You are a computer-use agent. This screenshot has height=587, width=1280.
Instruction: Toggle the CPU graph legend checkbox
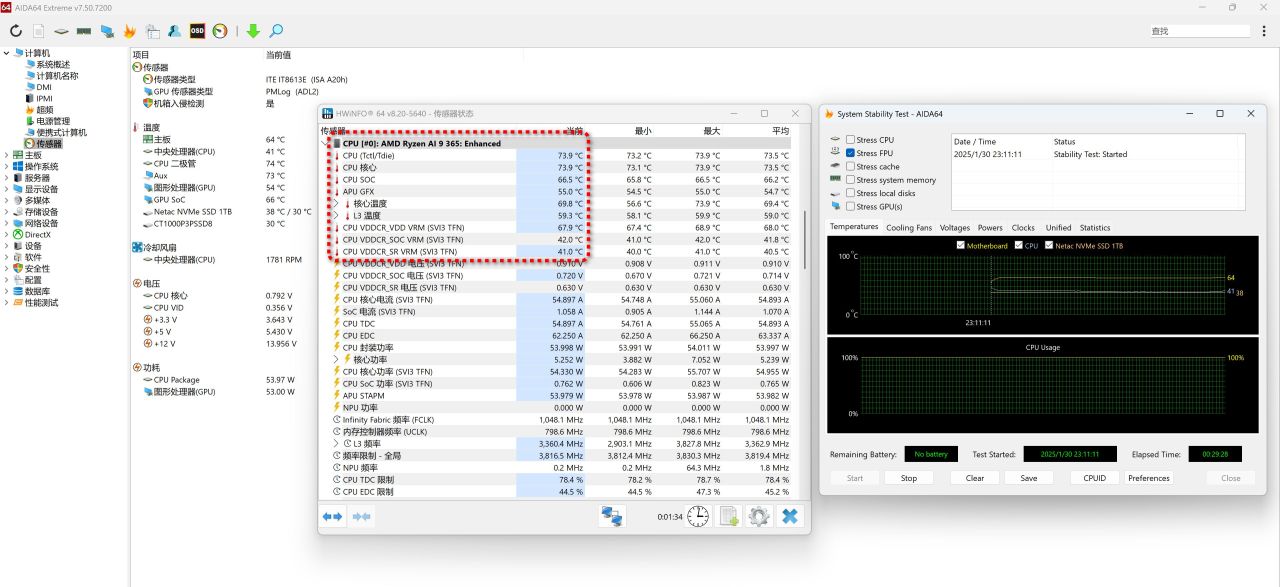point(1019,245)
